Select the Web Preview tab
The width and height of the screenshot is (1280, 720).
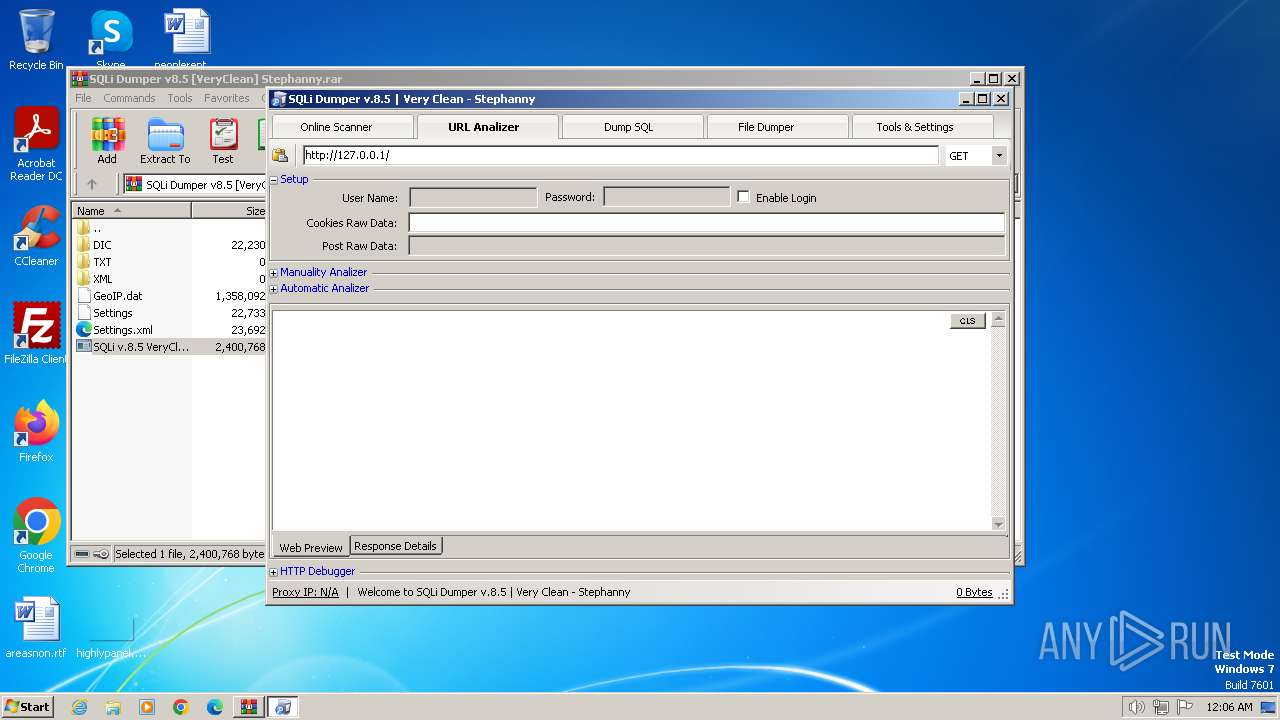coord(310,547)
